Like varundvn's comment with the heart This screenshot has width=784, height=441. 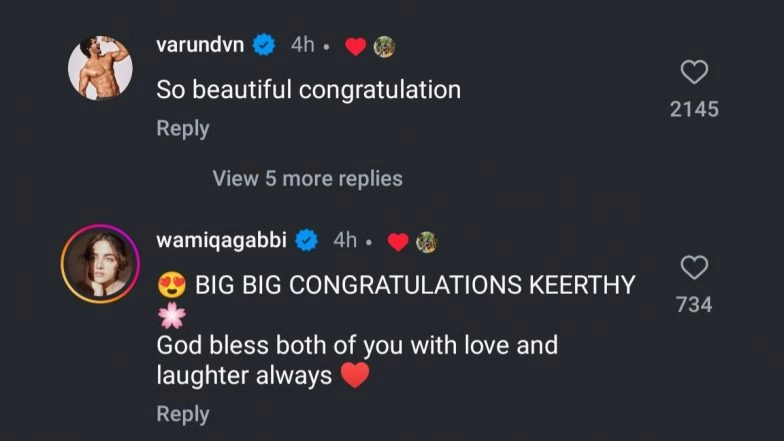(694, 72)
